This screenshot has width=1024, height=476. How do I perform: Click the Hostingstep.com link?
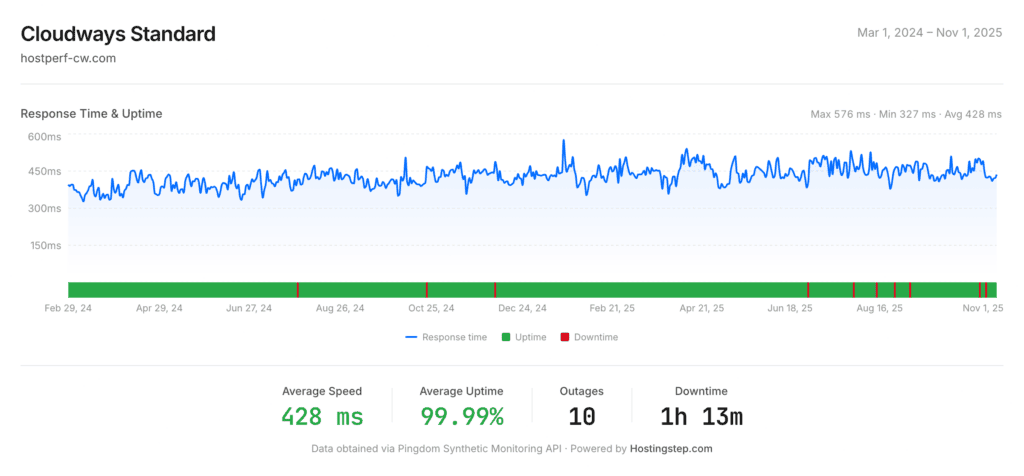coord(671,449)
